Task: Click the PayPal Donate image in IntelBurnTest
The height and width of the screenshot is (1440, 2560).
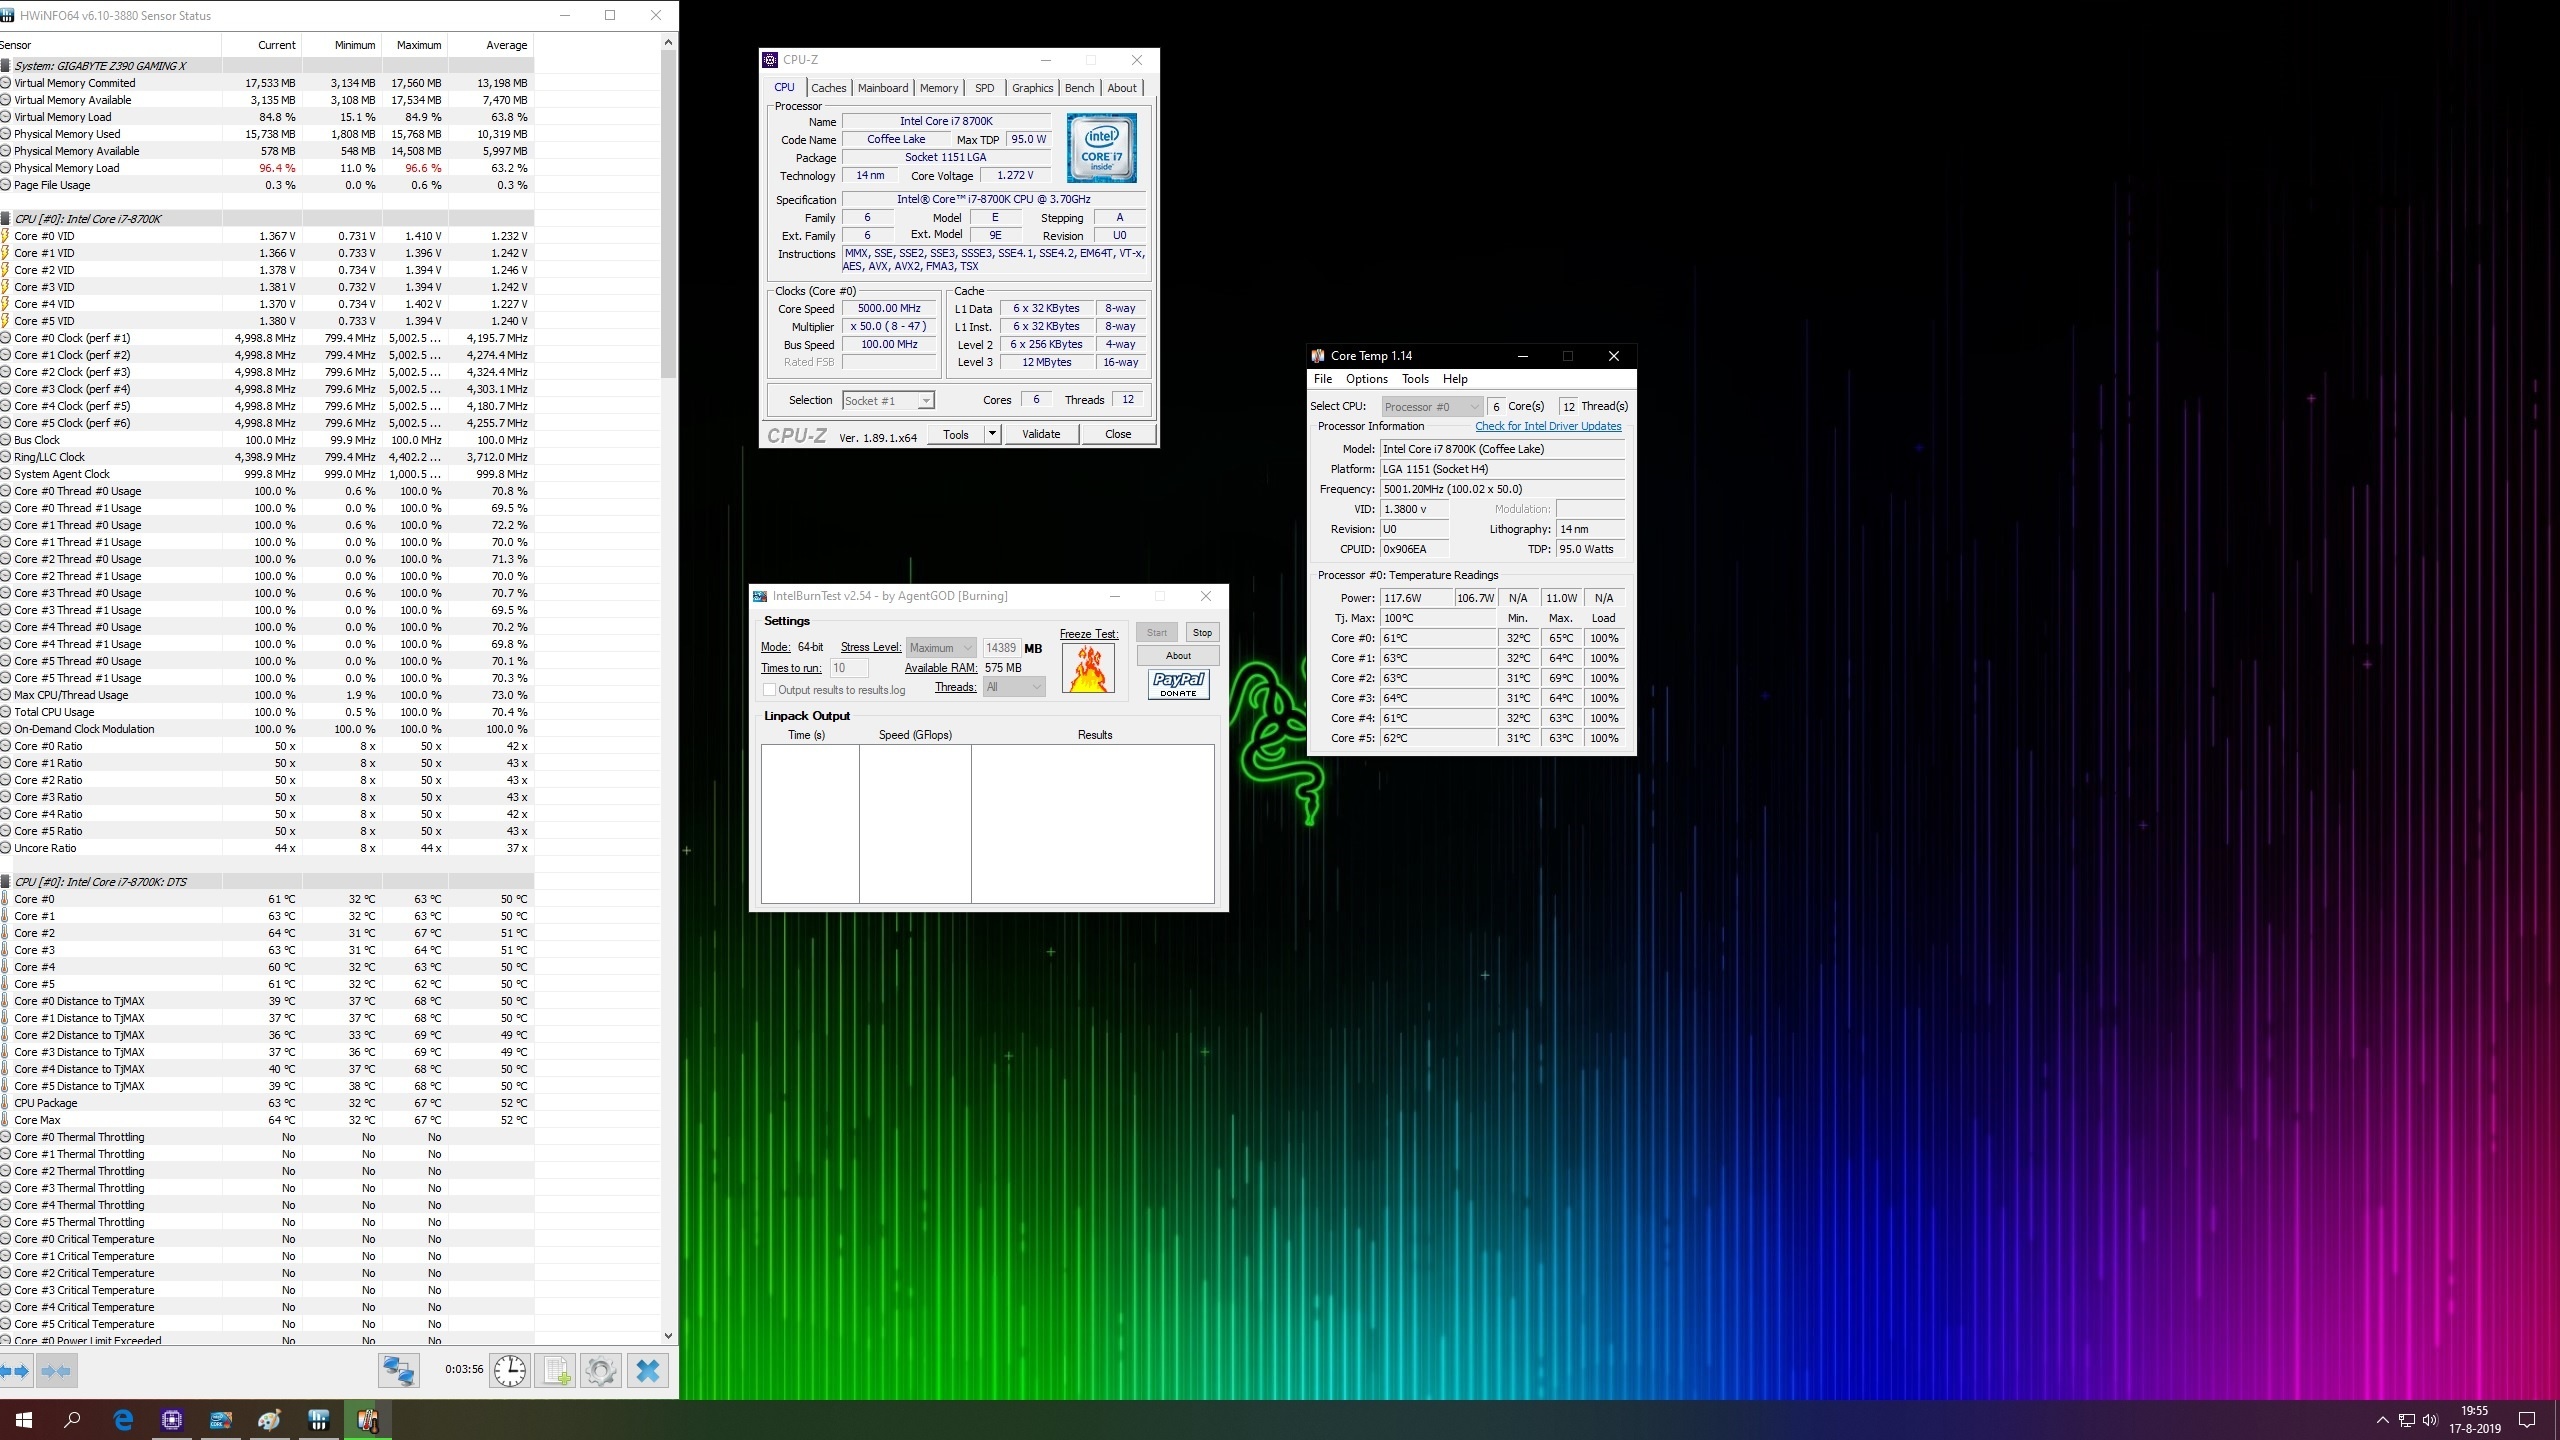Action: click(1179, 684)
